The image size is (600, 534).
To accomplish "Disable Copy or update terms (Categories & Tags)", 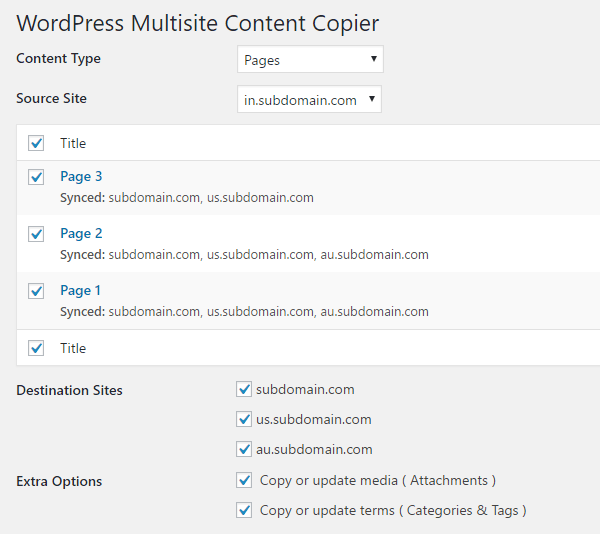I will [x=244, y=510].
